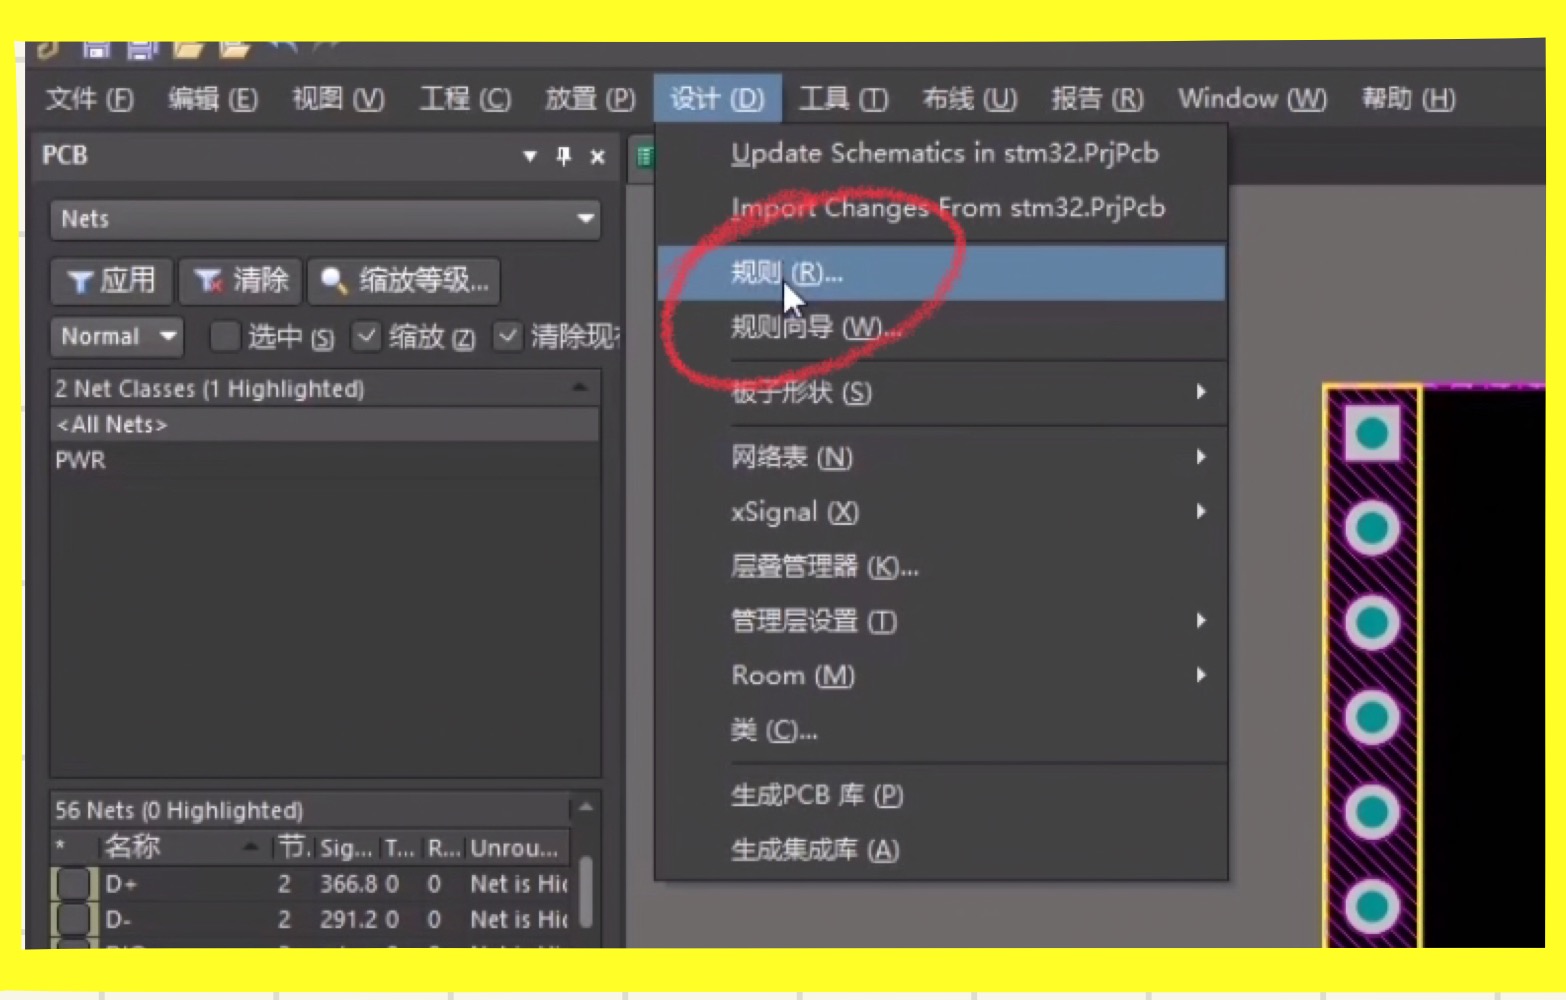The width and height of the screenshot is (1566, 1000).
Task: Enable the 选中 (S) checkbox
Action: click(x=224, y=337)
